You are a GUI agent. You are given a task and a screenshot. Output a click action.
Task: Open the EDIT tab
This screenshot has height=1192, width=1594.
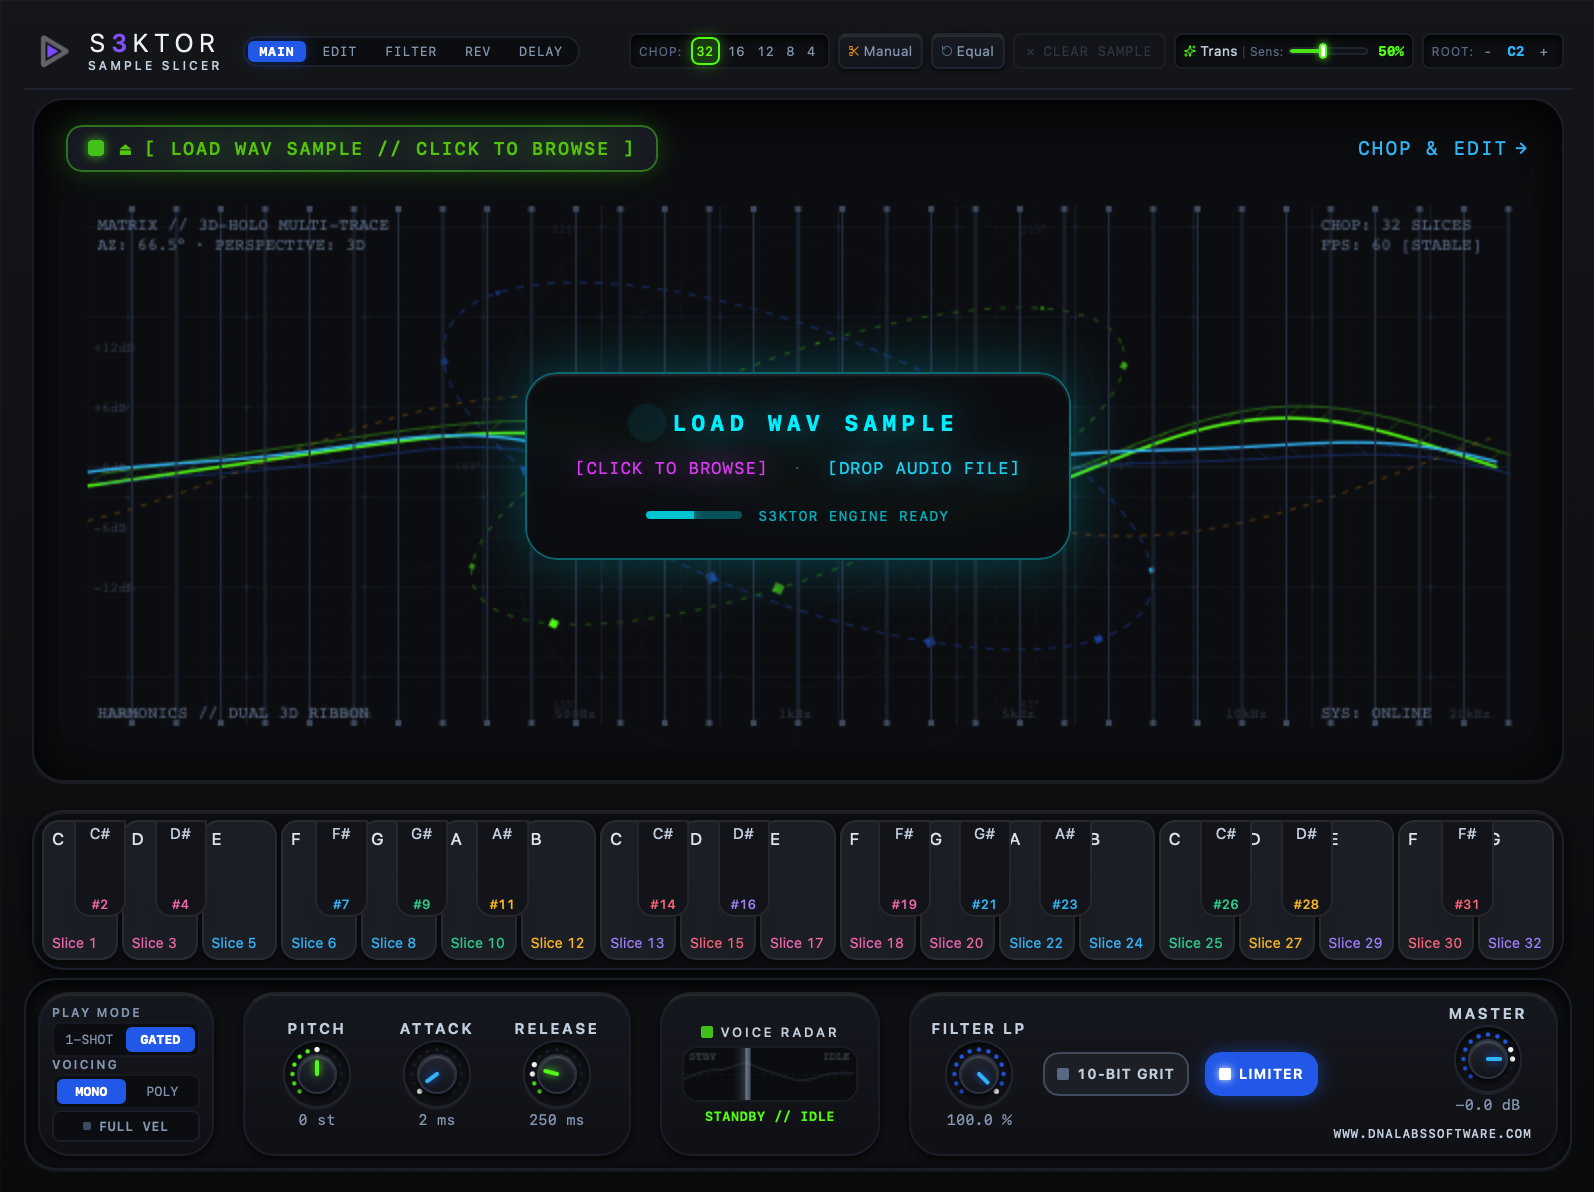(340, 51)
